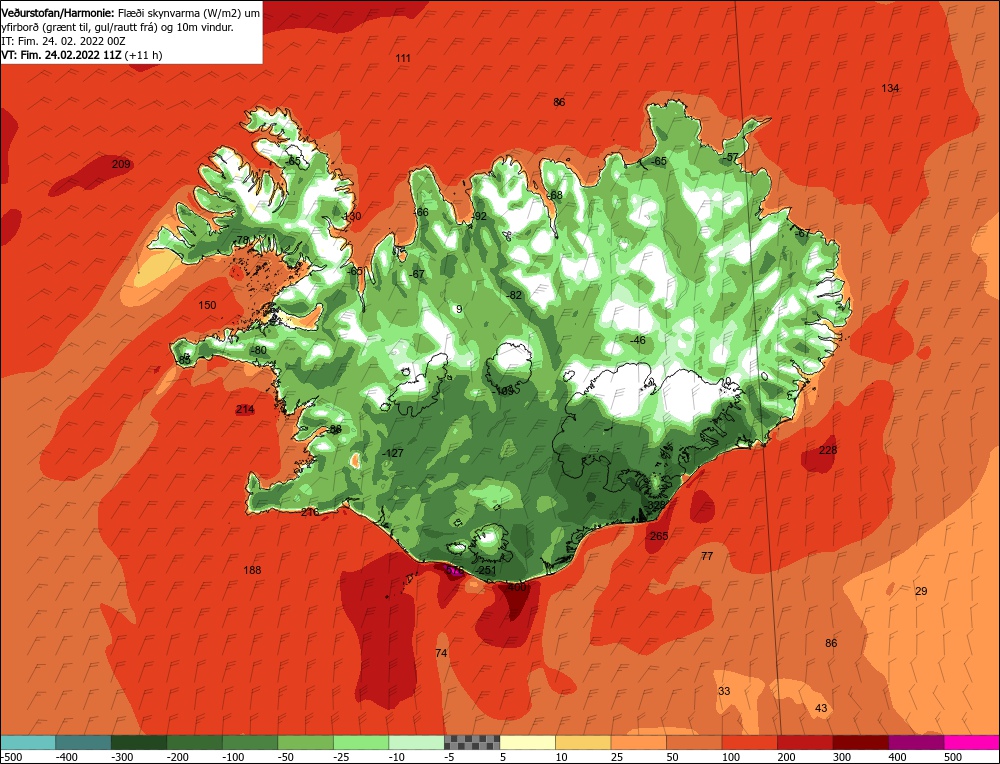Click the "-251" value near the coast
This screenshot has width=1000, height=764.
click(x=487, y=570)
